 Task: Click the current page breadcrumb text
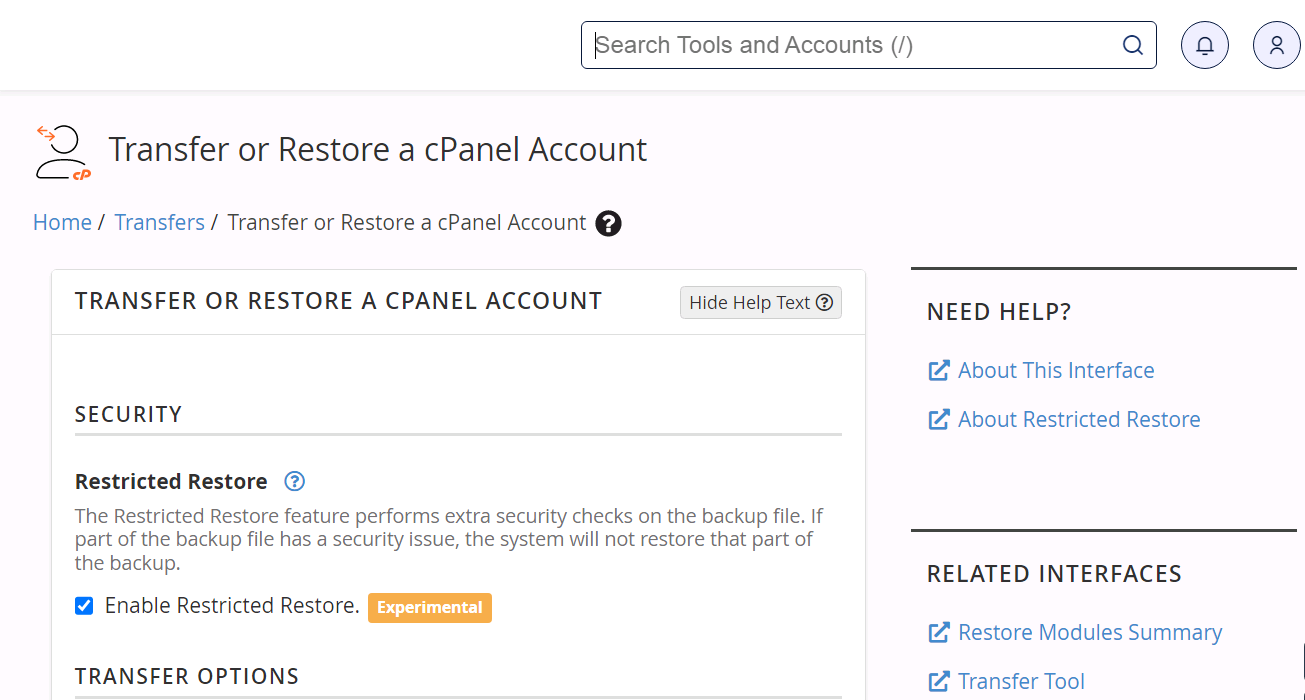pyautogui.click(x=407, y=222)
